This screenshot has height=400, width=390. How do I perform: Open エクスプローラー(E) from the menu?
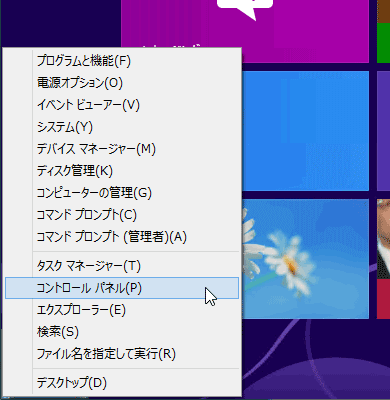pyautogui.click(x=122, y=310)
